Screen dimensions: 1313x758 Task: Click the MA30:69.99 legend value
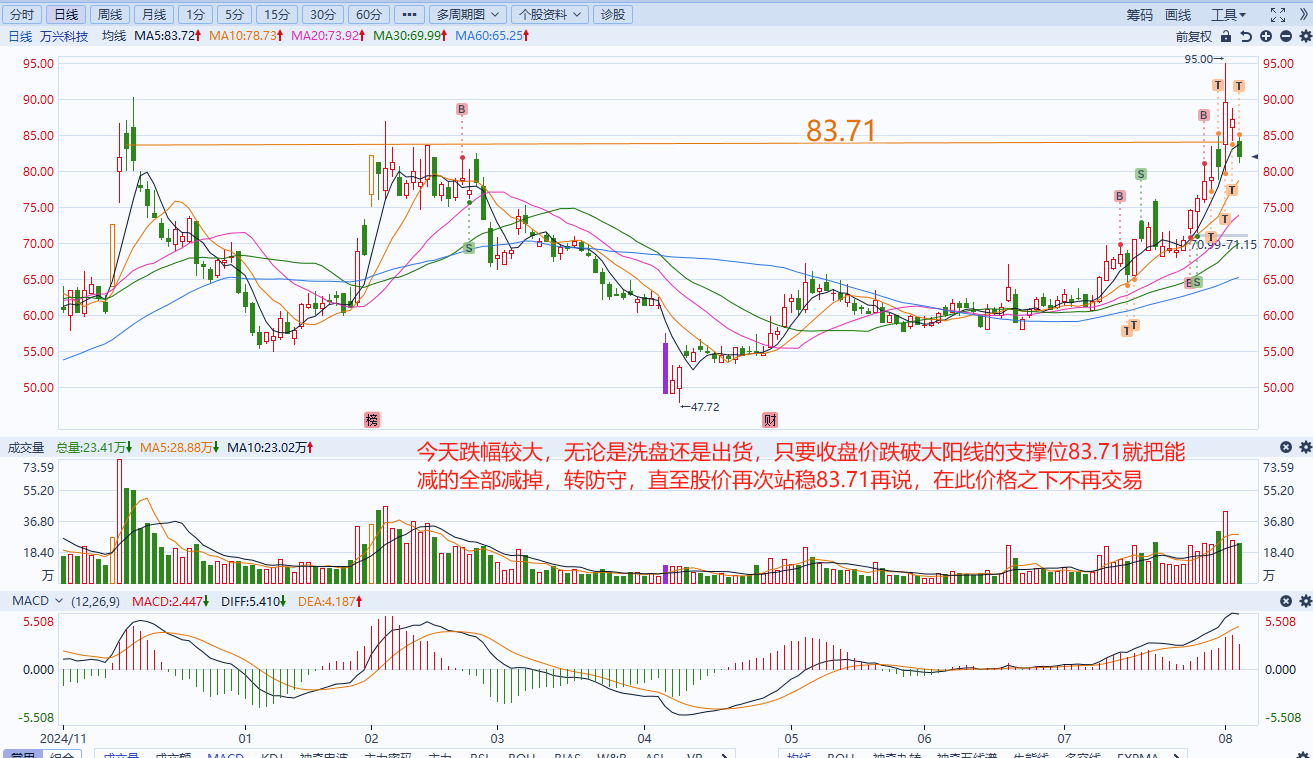pos(412,36)
